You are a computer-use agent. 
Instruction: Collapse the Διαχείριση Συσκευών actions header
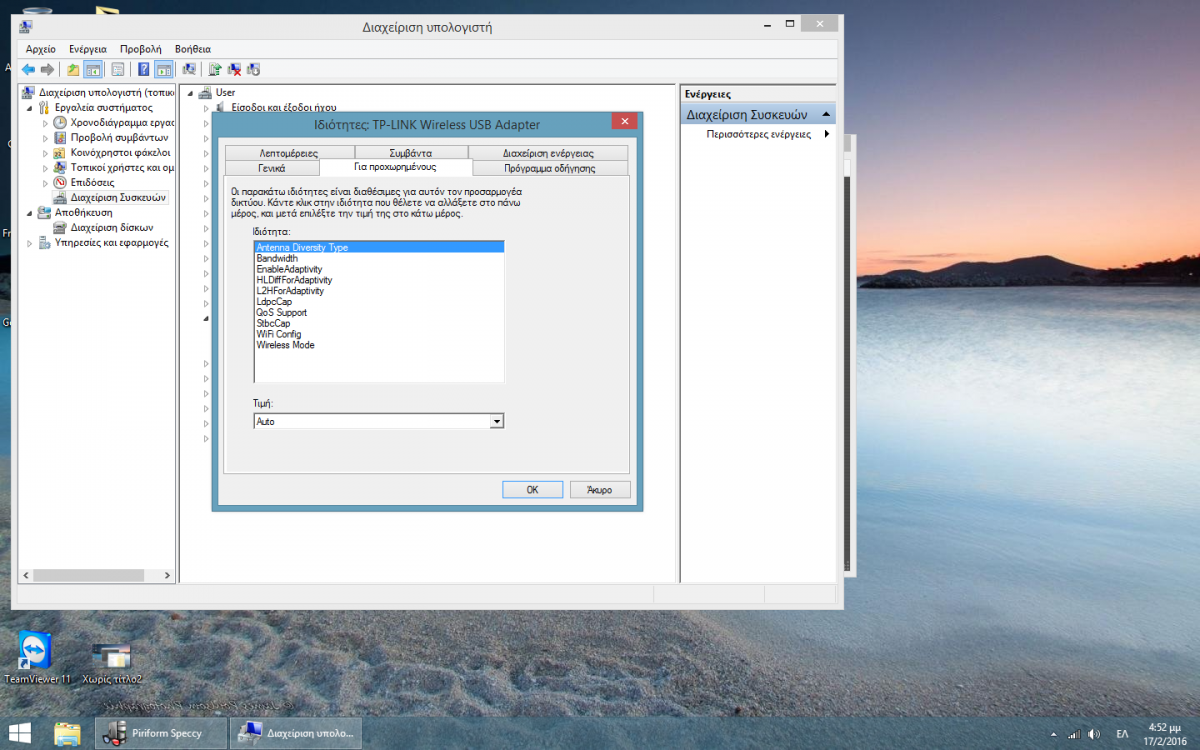(826, 114)
